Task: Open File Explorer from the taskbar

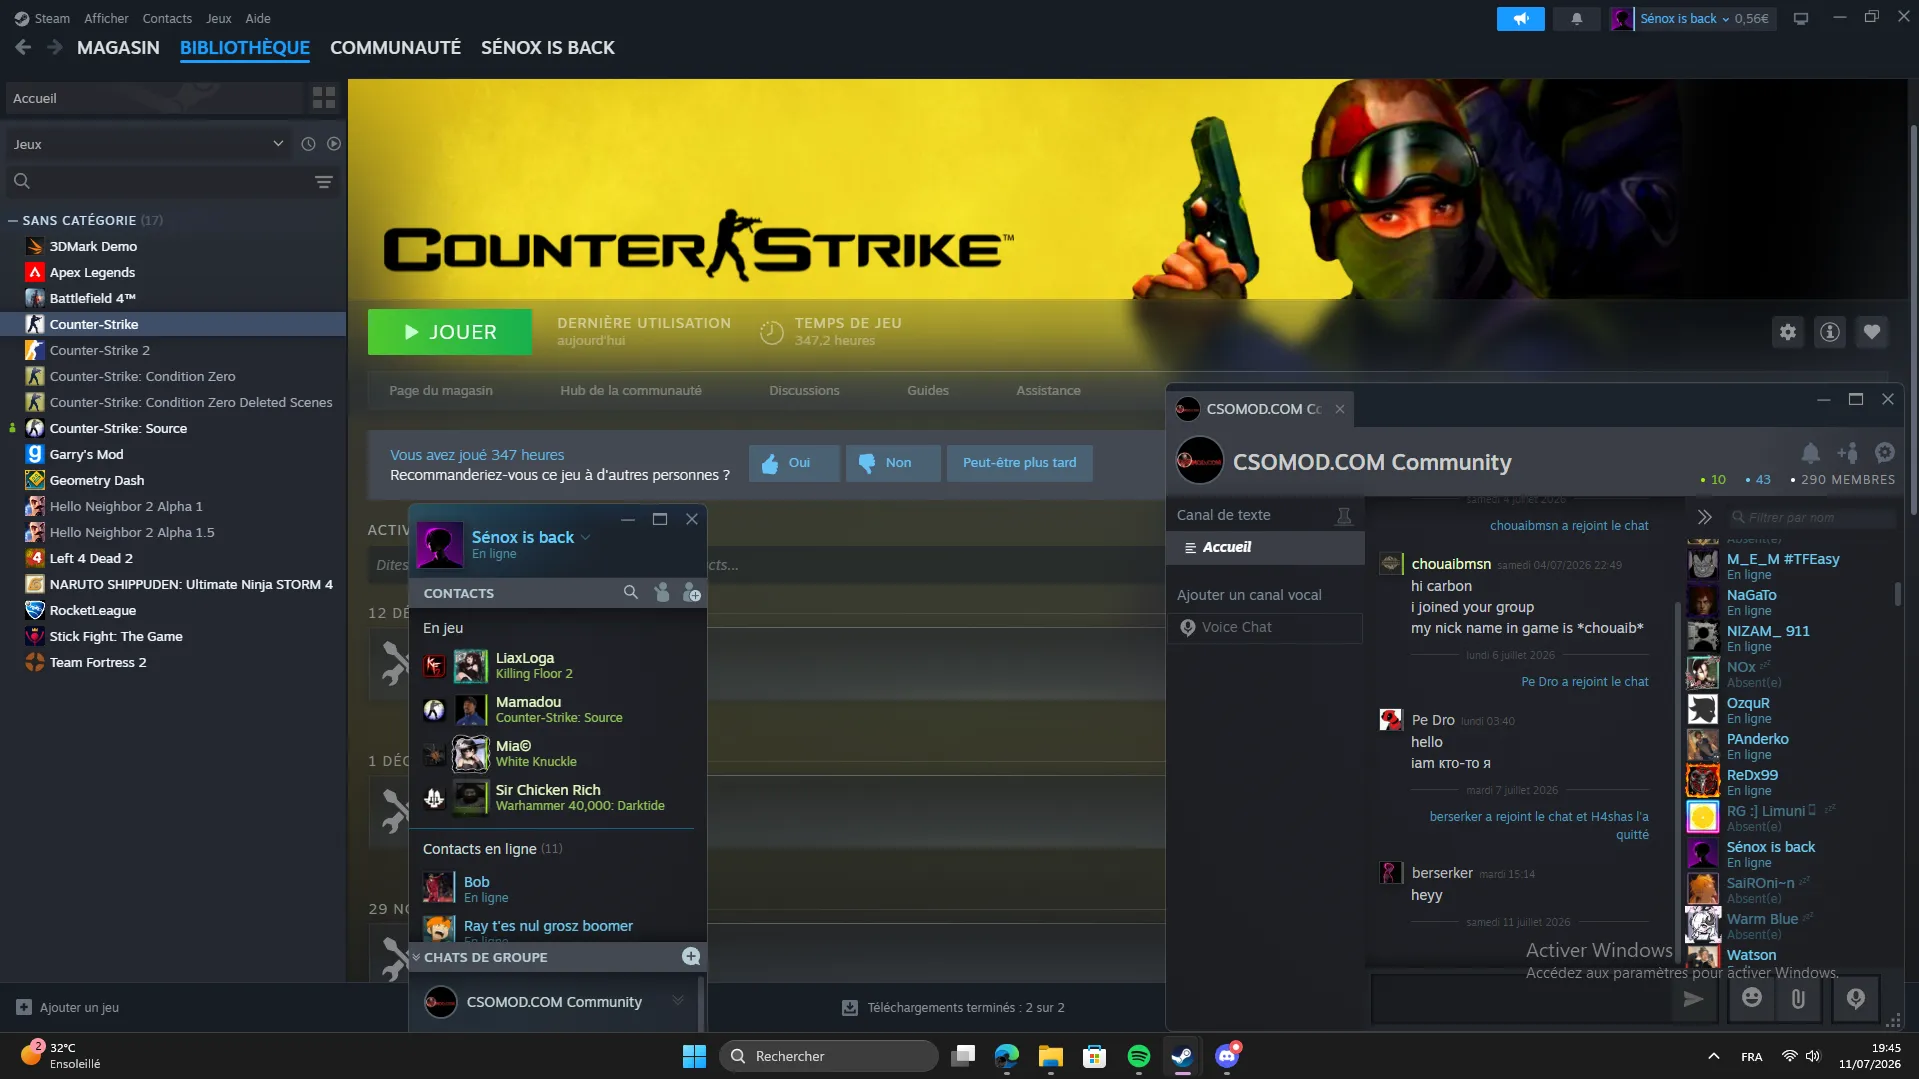Action: 1050,1056
